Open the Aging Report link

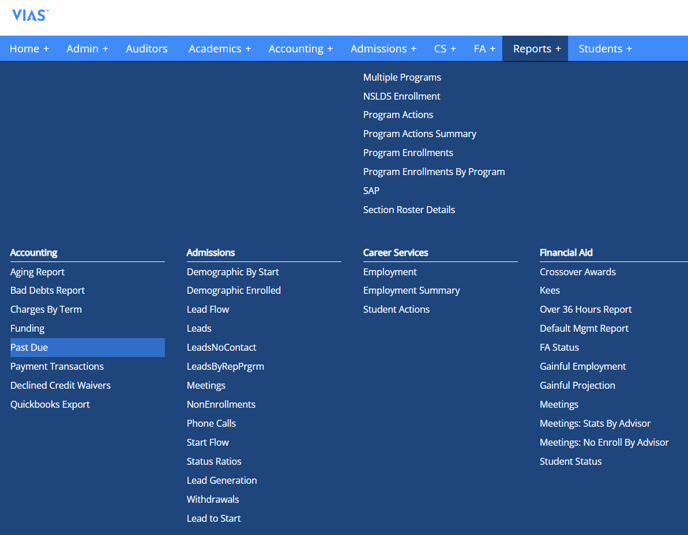click(x=37, y=272)
